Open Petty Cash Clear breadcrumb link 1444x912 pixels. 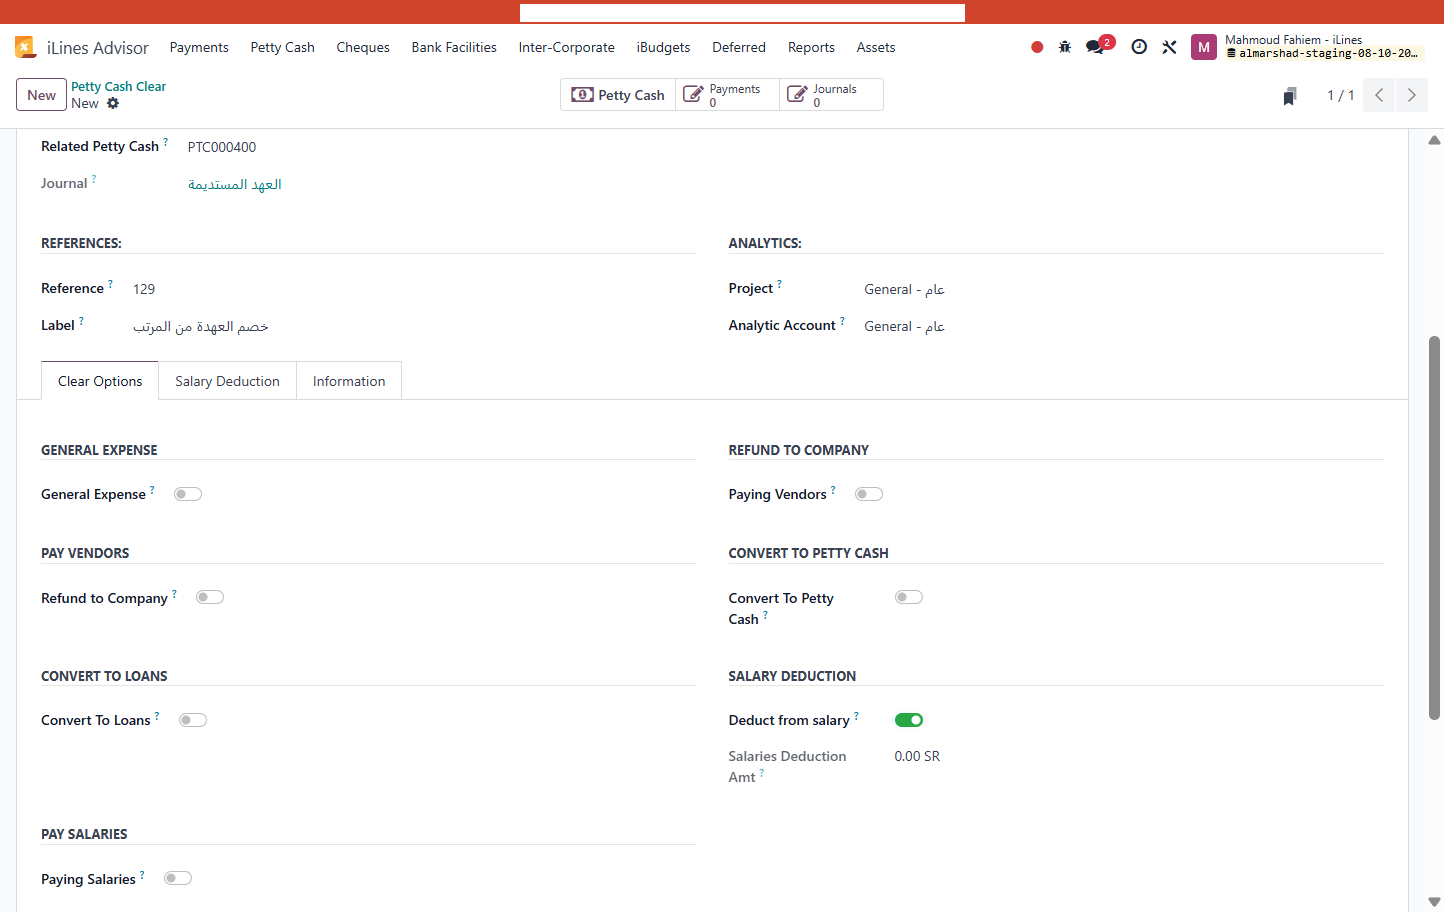coord(118,87)
